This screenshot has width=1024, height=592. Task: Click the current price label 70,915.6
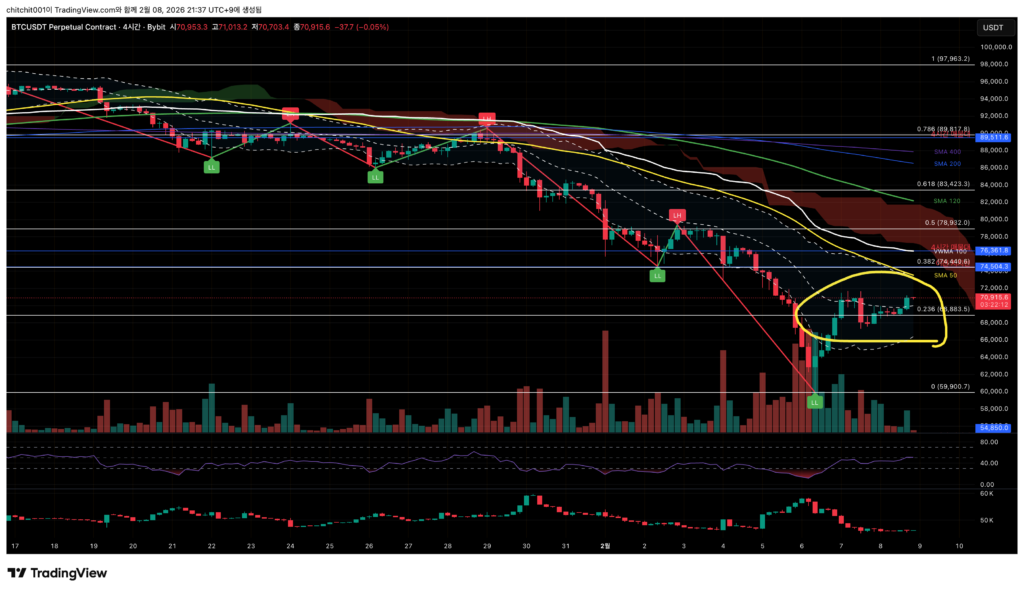coord(994,297)
